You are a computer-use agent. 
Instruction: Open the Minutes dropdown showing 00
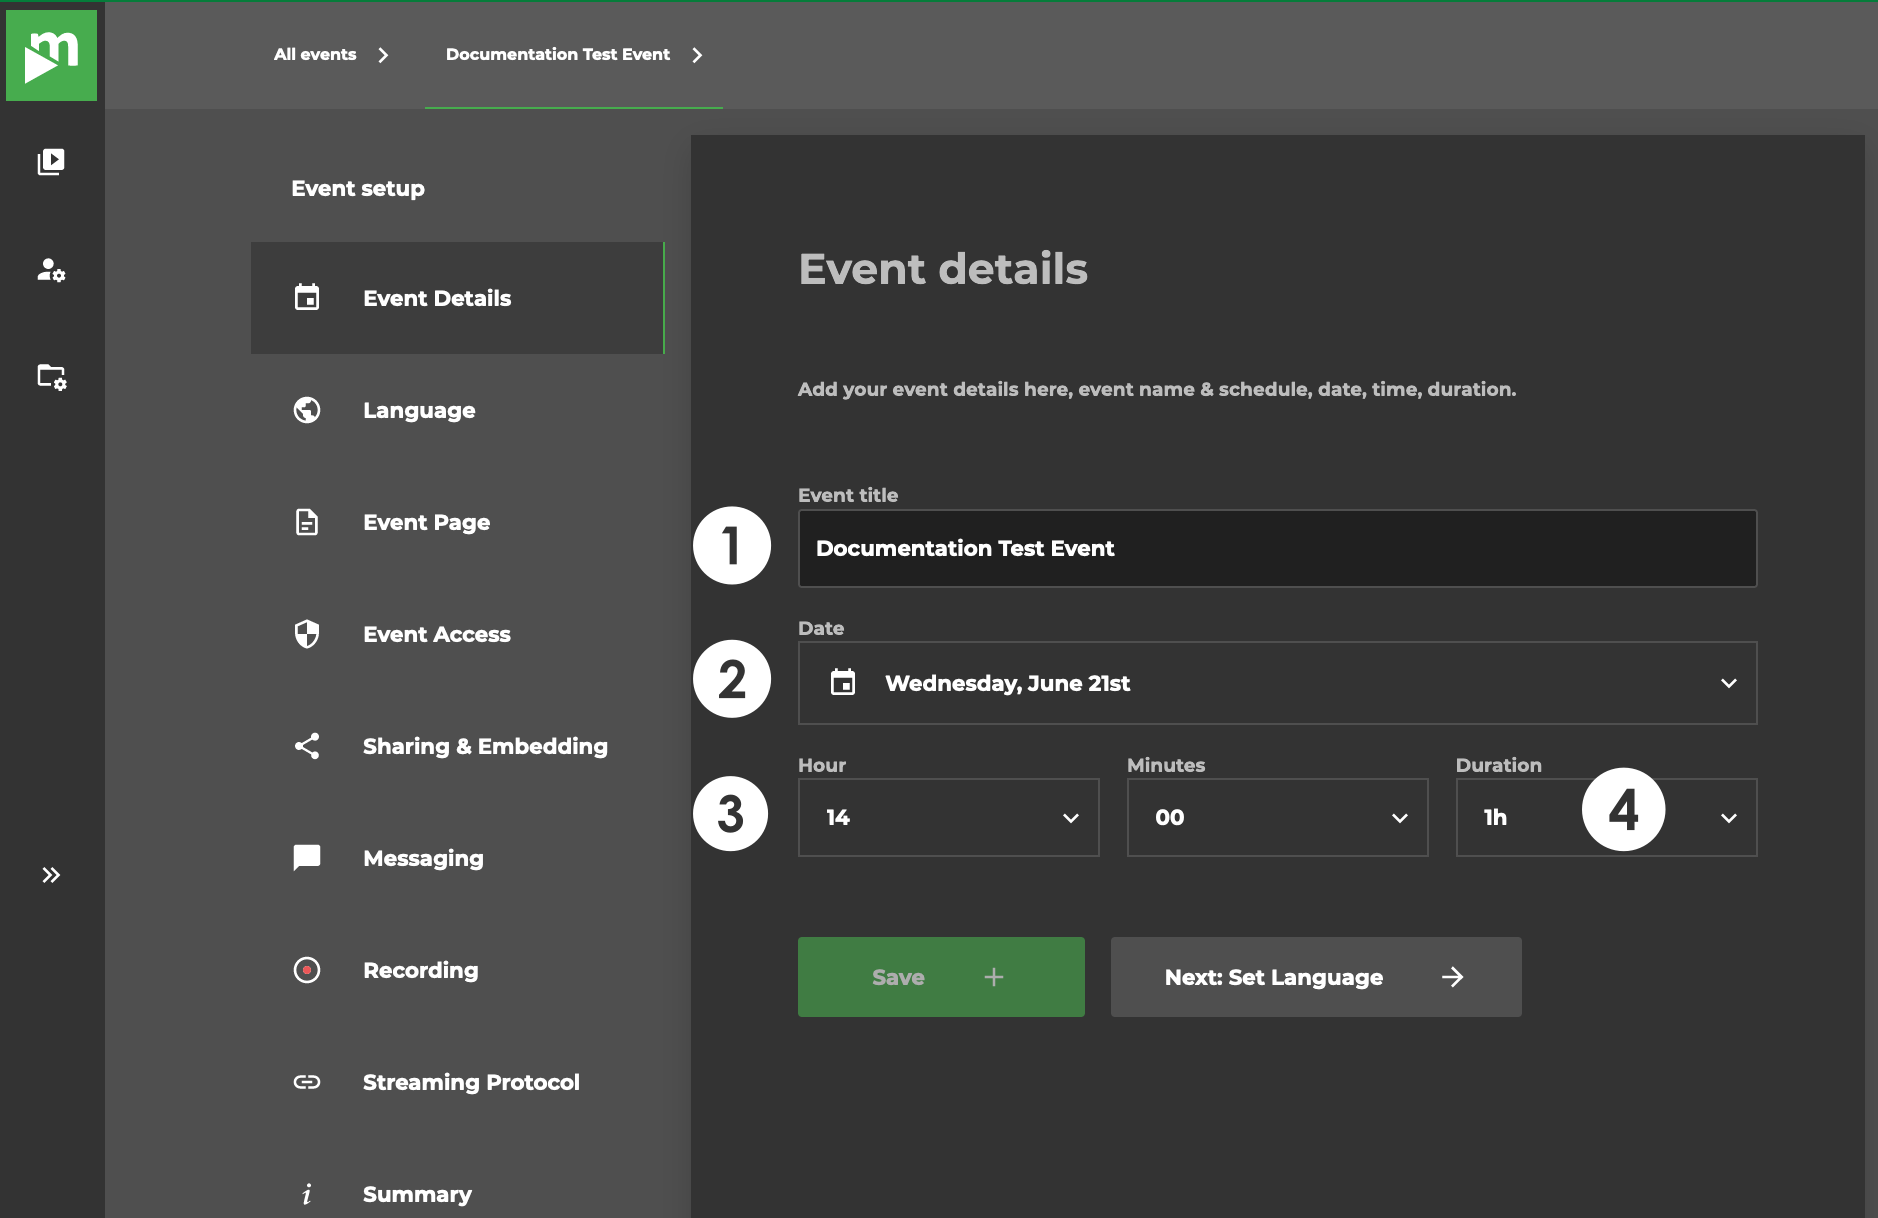[1277, 818]
